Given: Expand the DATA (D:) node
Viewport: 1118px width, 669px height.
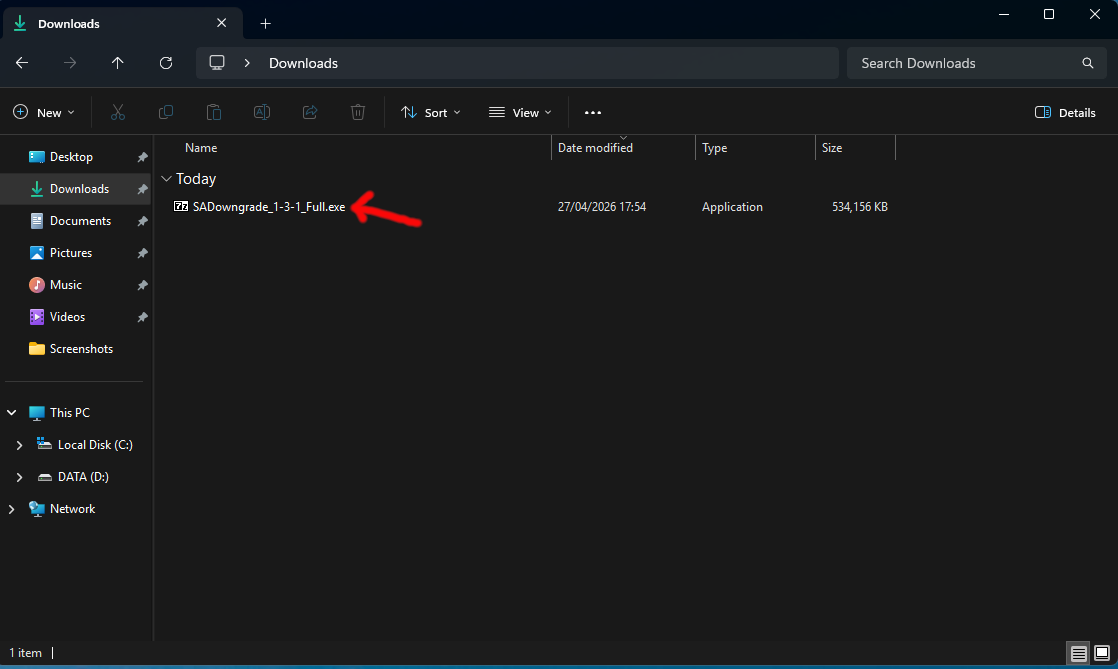Looking at the screenshot, I should (19, 477).
